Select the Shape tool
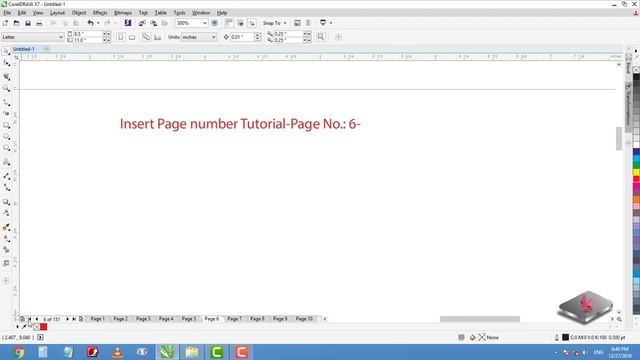 pos(6,63)
